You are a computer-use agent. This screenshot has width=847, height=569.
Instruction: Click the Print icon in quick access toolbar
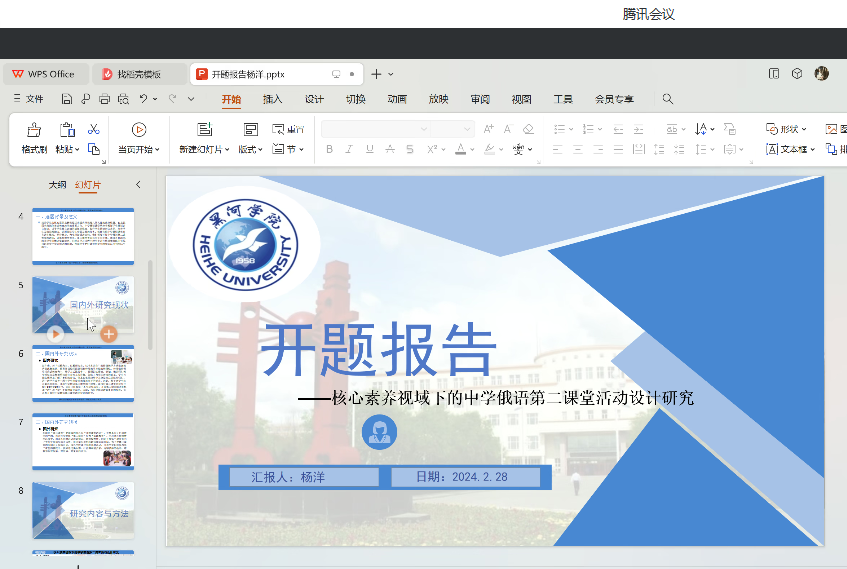104,99
